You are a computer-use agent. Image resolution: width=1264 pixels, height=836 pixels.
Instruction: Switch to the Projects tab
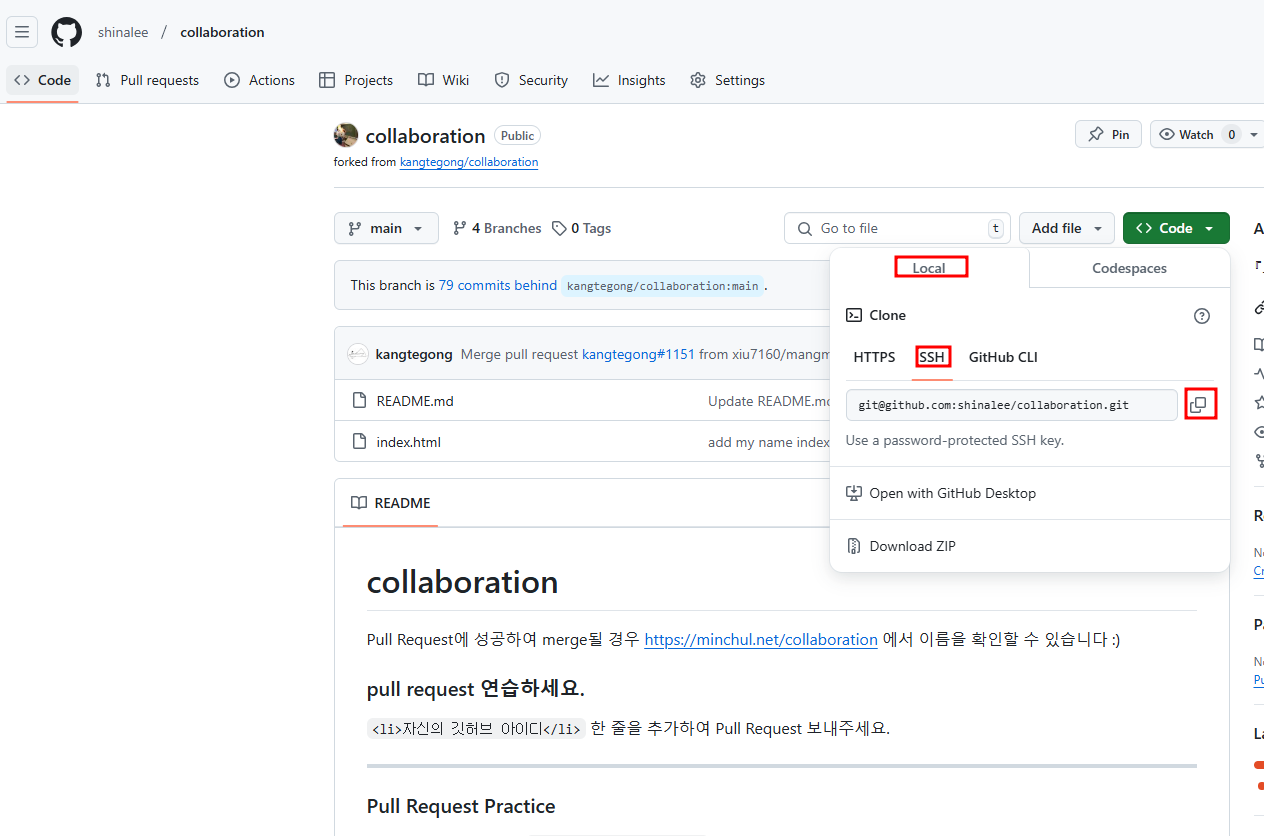[355, 80]
